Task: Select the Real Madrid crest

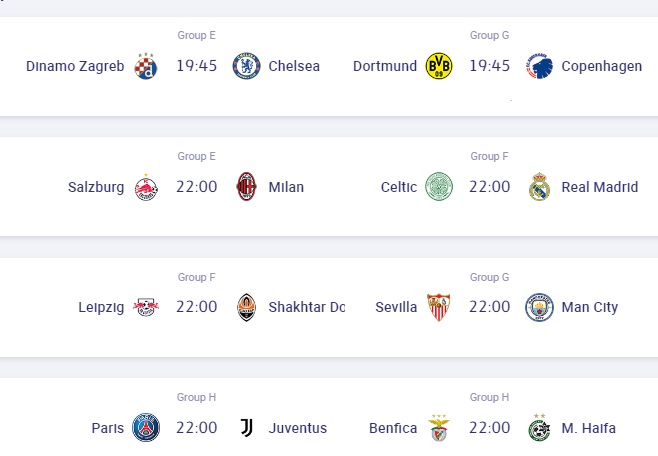Action: [539, 186]
